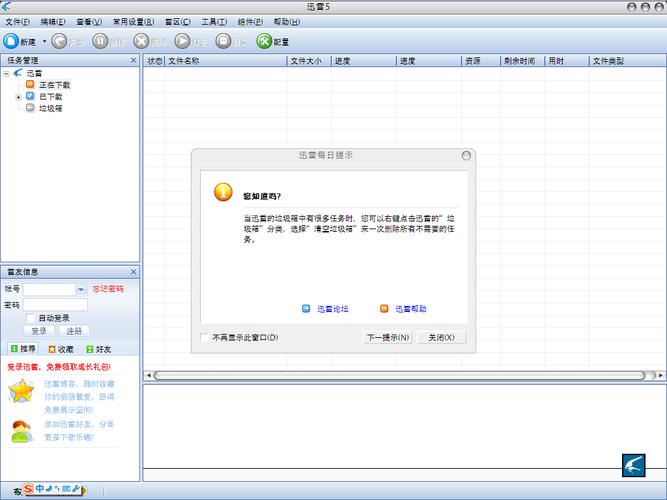Toggle the 自动登录 checkbox
This screenshot has height=500, width=667.
tap(30, 318)
